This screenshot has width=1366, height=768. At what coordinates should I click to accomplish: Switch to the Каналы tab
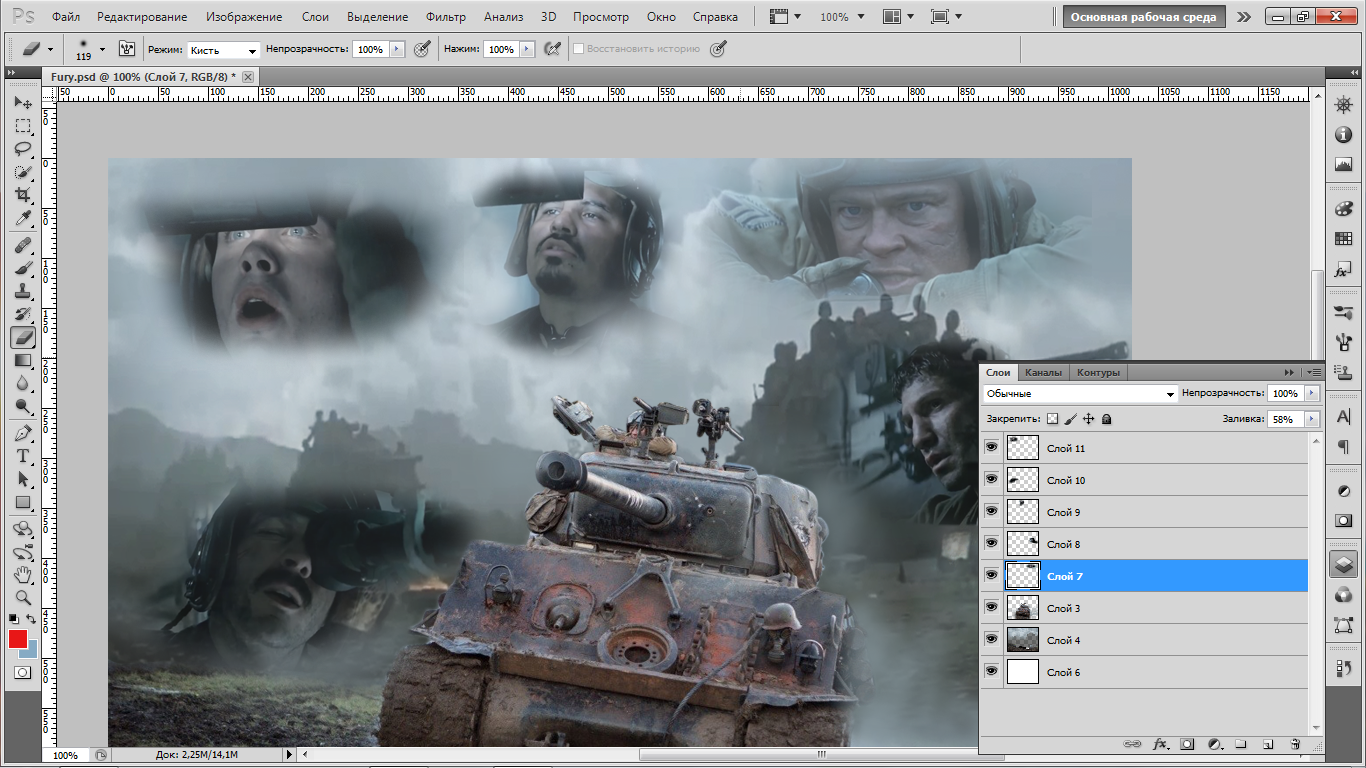(x=1043, y=373)
